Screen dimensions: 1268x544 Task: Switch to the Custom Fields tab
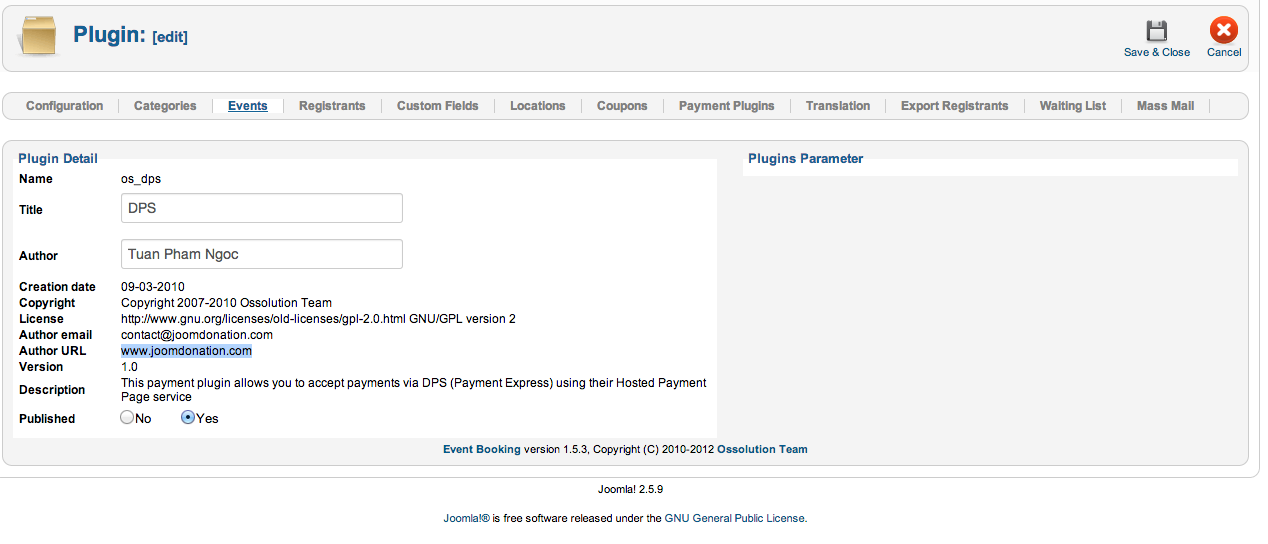click(437, 106)
